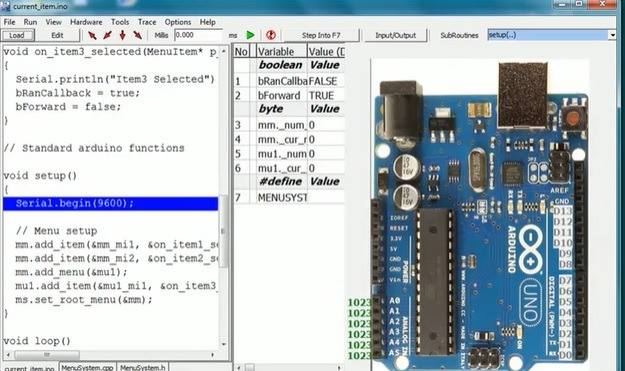Click the A5 analog value 1023

coord(360,355)
